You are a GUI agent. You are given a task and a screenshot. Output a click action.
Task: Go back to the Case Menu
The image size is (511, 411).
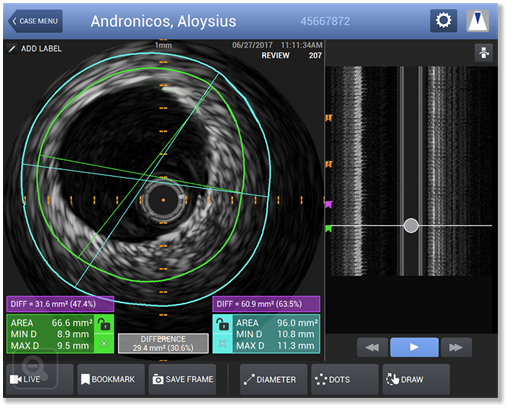(35, 21)
